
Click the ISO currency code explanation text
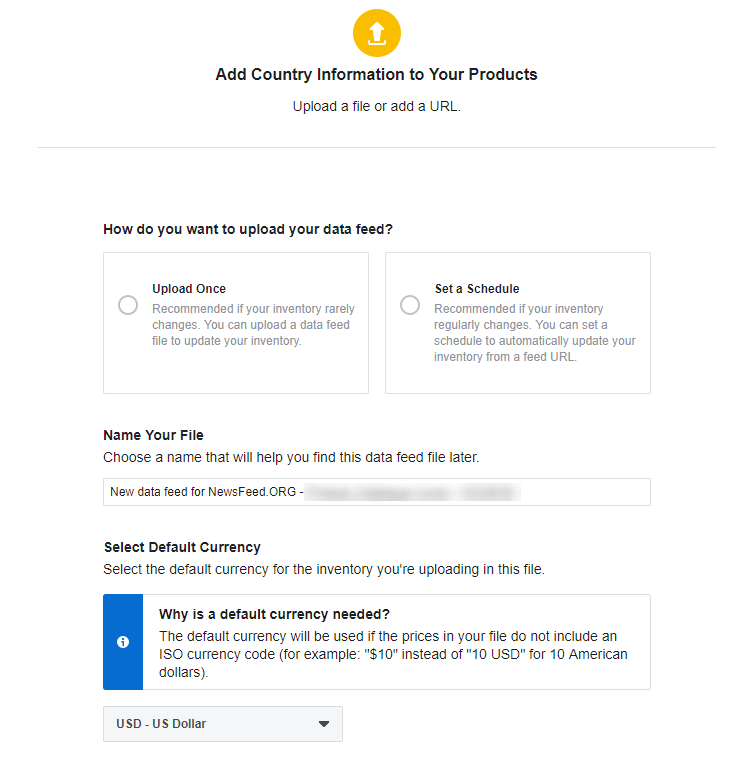point(393,654)
